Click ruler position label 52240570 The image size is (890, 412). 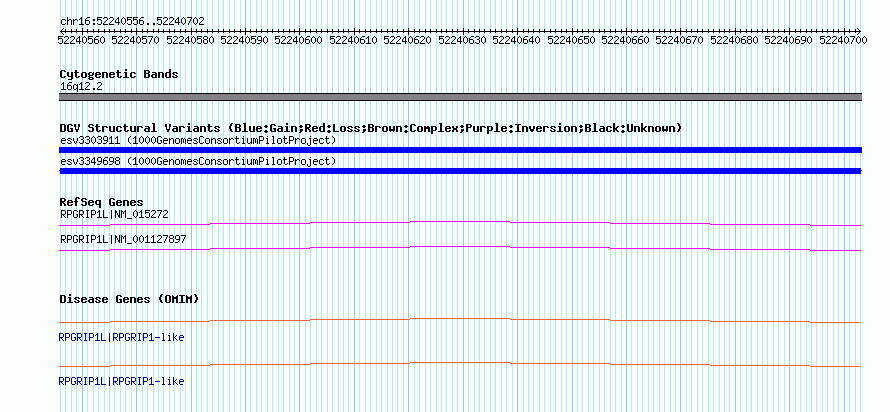(x=136, y=40)
